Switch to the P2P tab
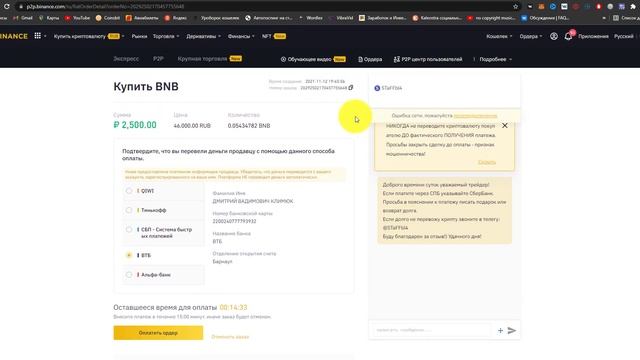The image size is (640, 360). pyautogui.click(x=158, y=59)
